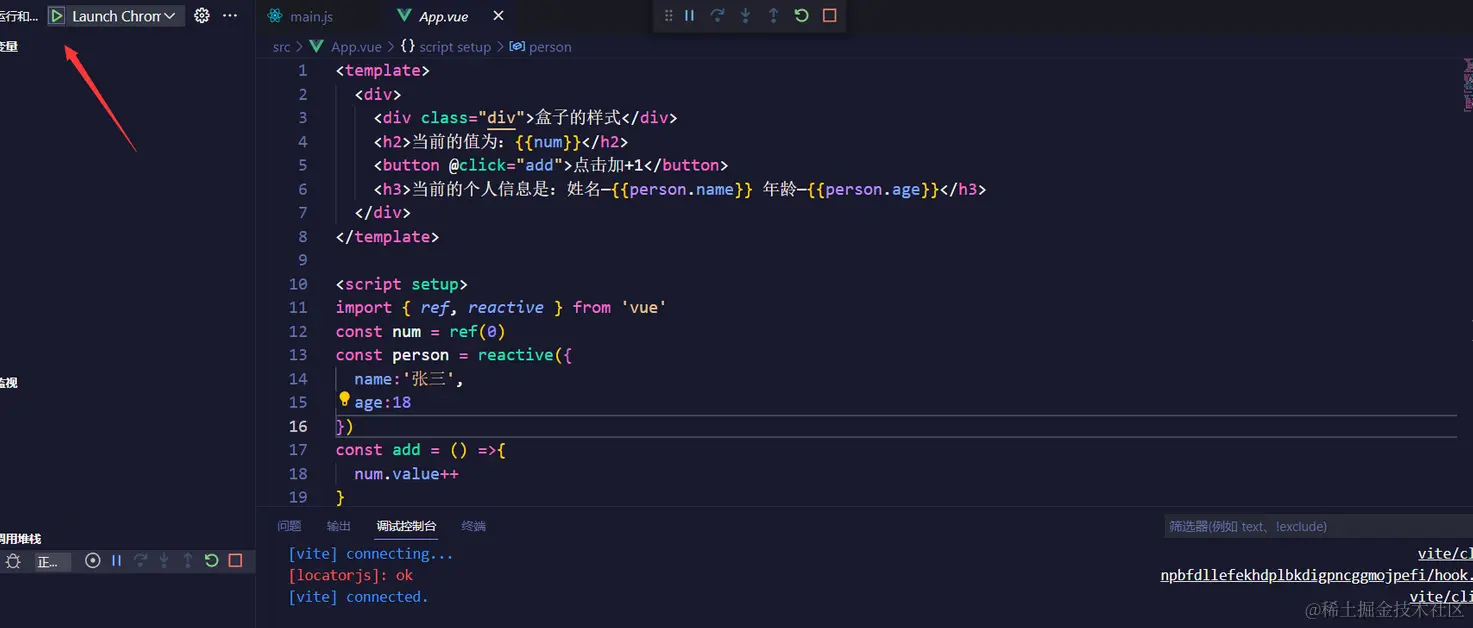This screenshot has width=1473, height=628.
Task: Restart session from the call stack toolbar
Action: coord(211,561)
